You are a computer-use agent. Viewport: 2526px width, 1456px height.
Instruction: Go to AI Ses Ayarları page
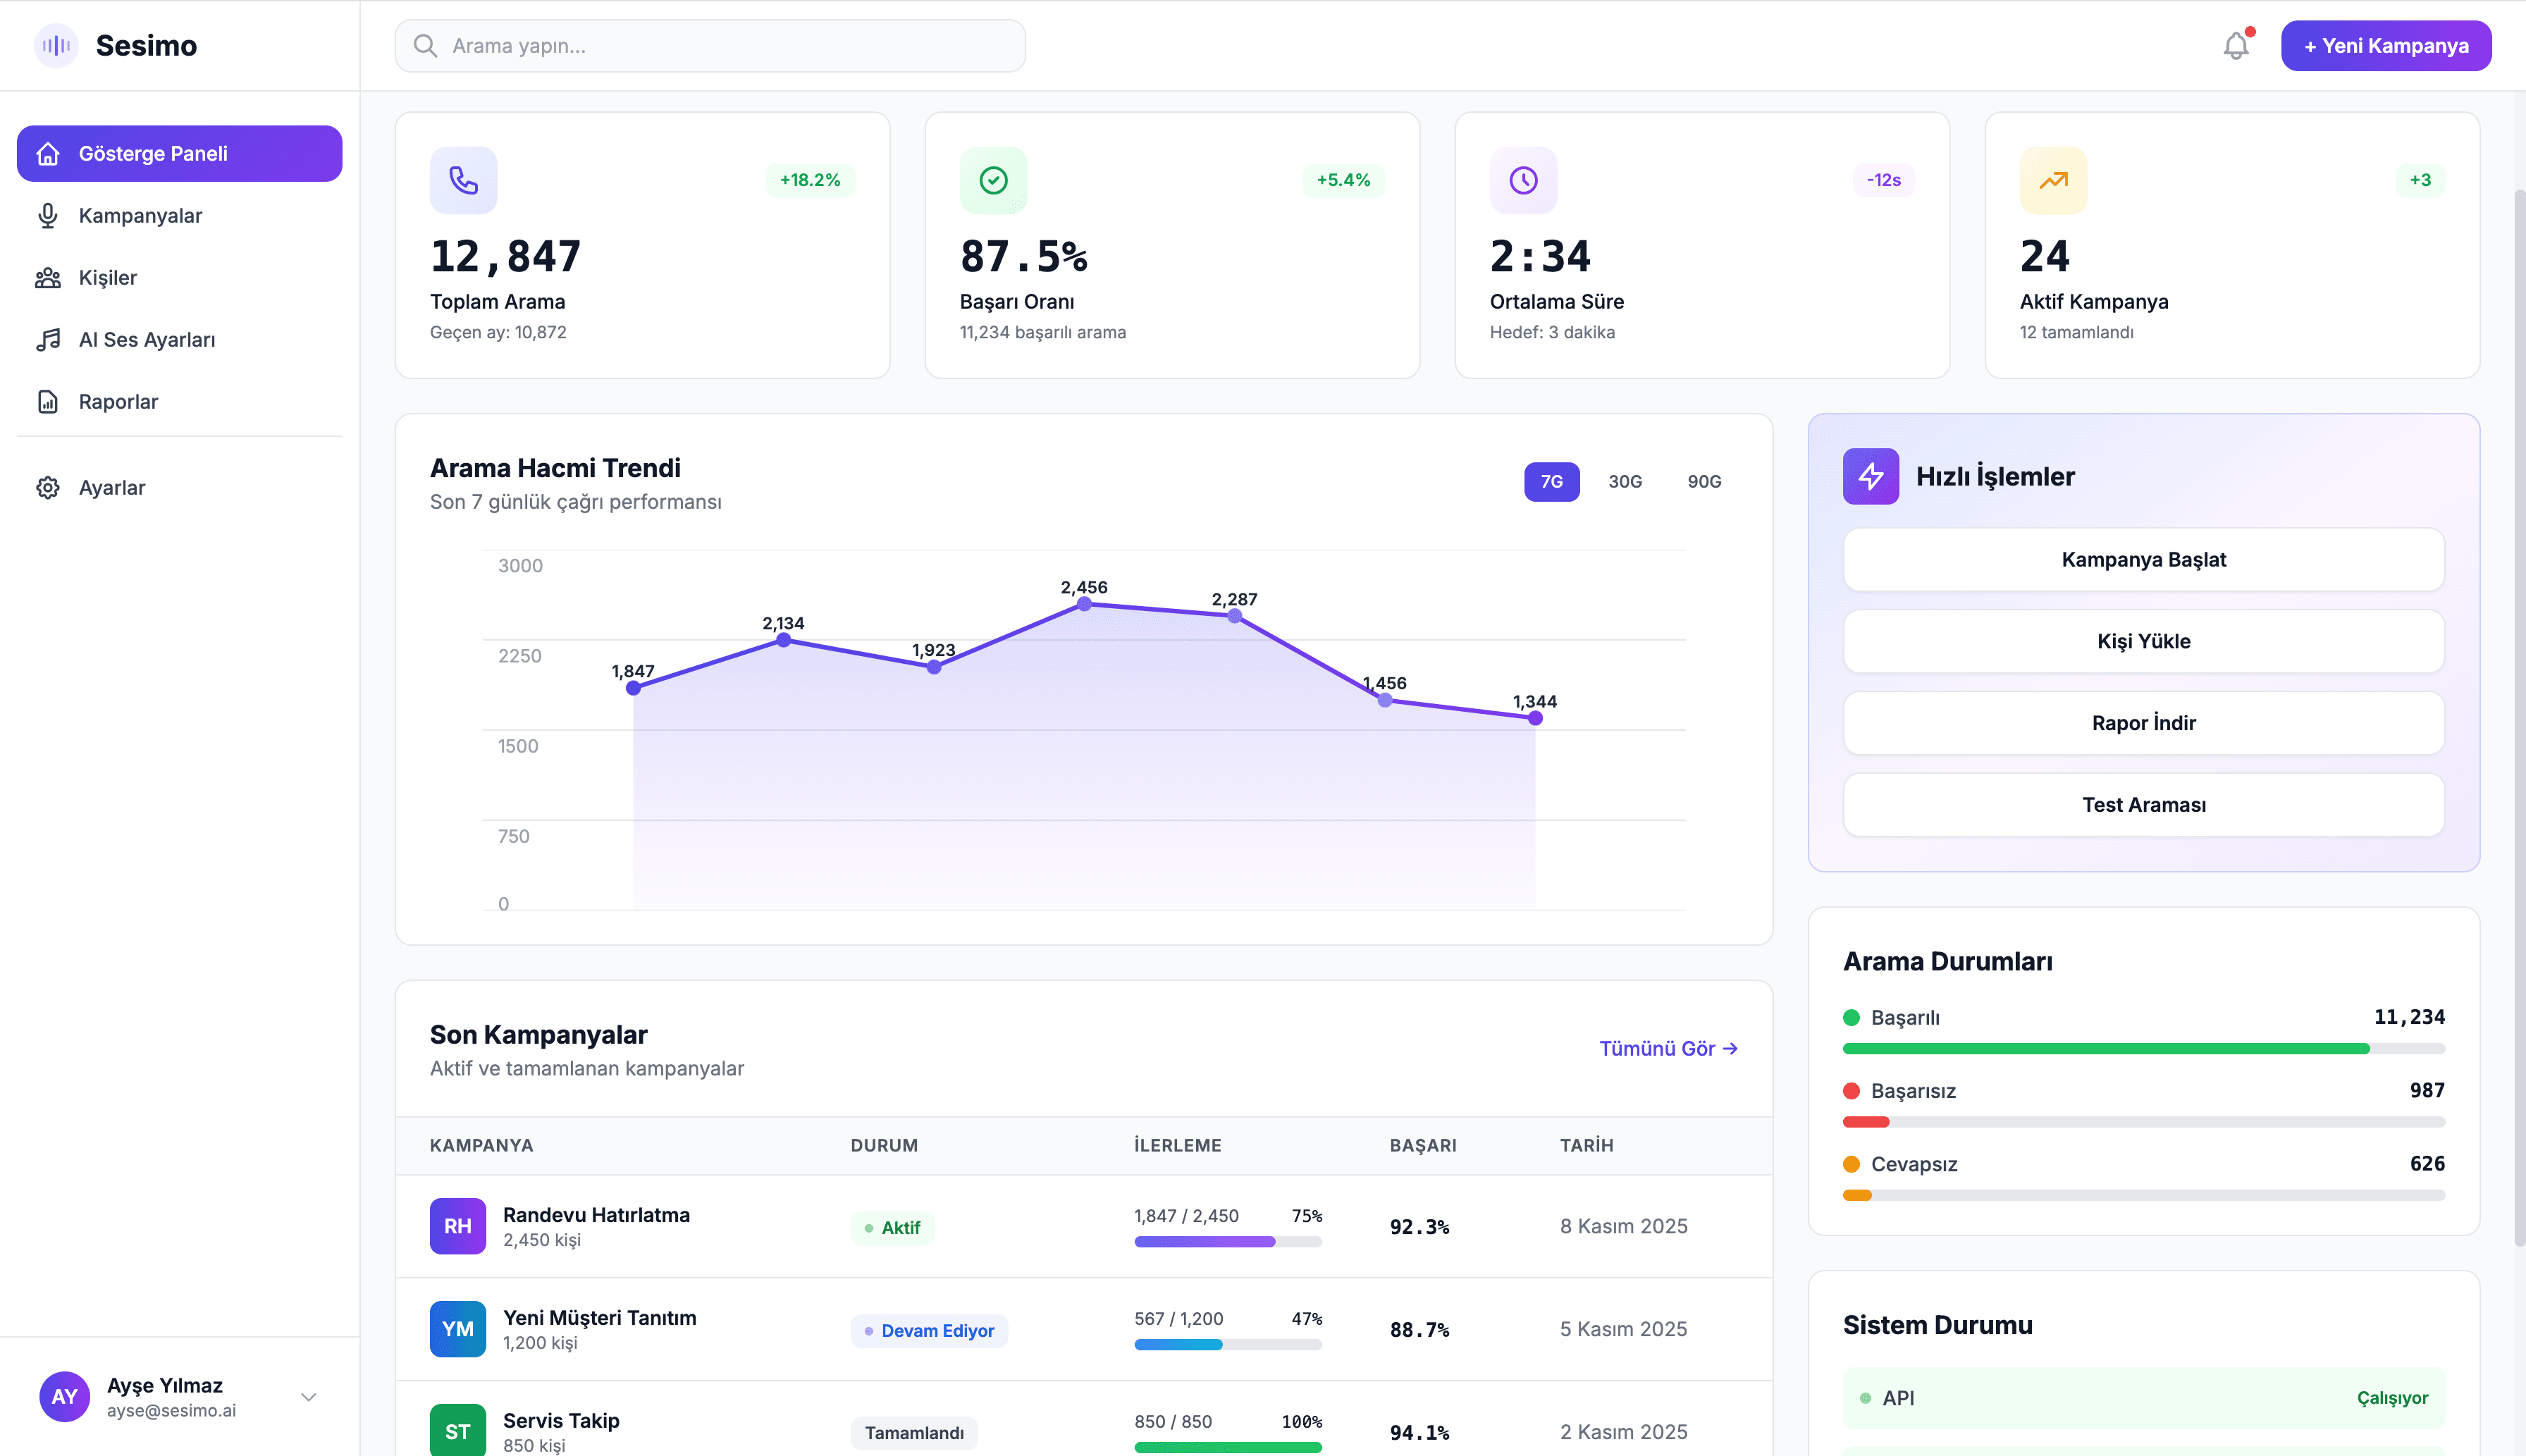[x=147, y=340]
